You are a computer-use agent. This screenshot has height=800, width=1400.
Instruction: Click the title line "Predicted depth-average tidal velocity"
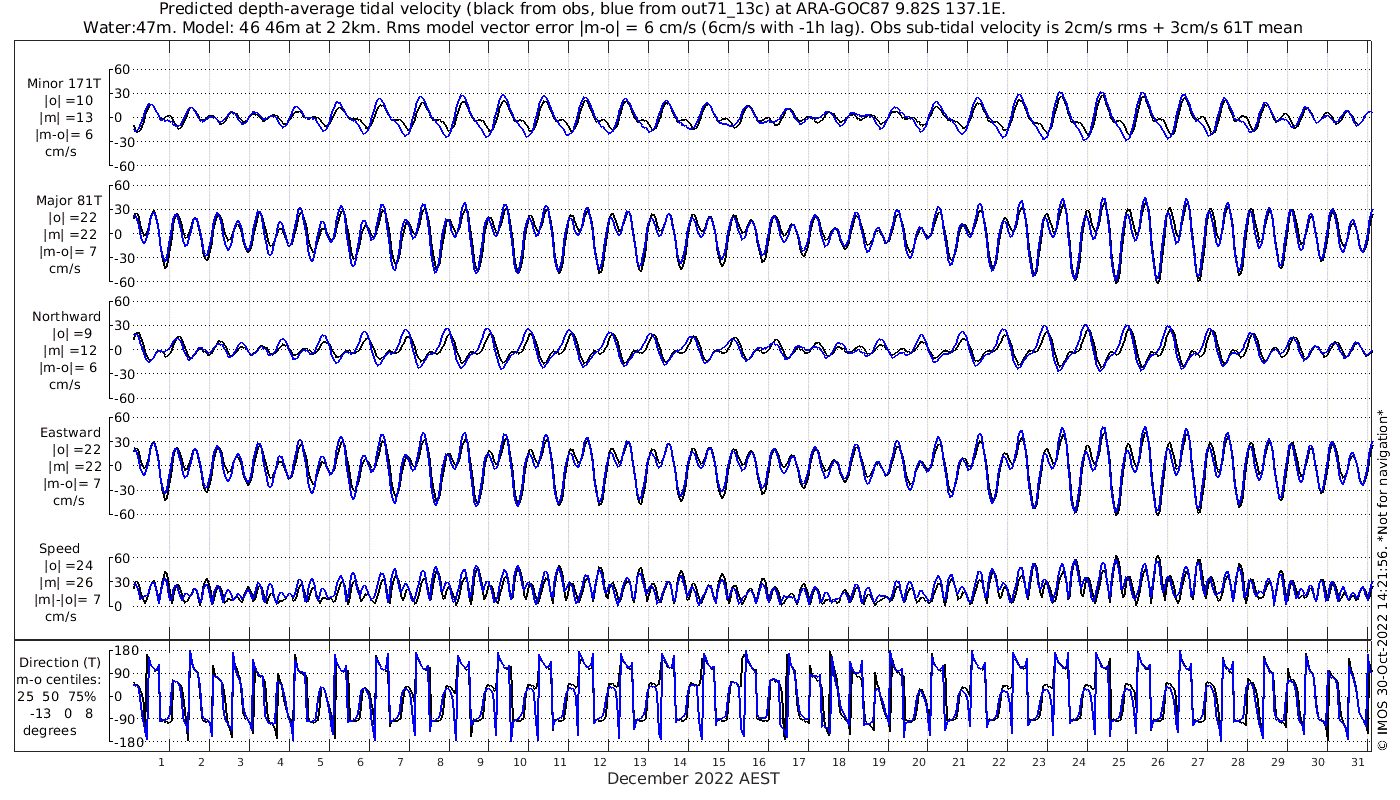tap(582, 9)
